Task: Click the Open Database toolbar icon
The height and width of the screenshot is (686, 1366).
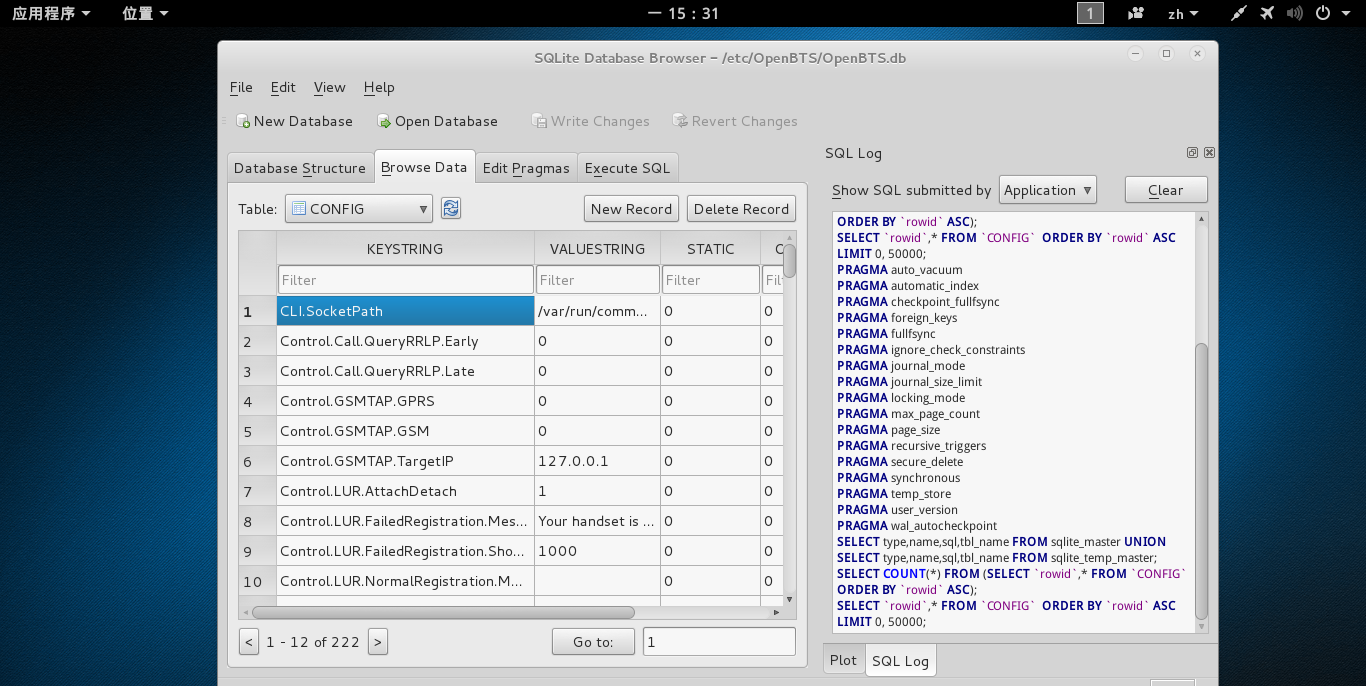Action: (x=384, y=121)
